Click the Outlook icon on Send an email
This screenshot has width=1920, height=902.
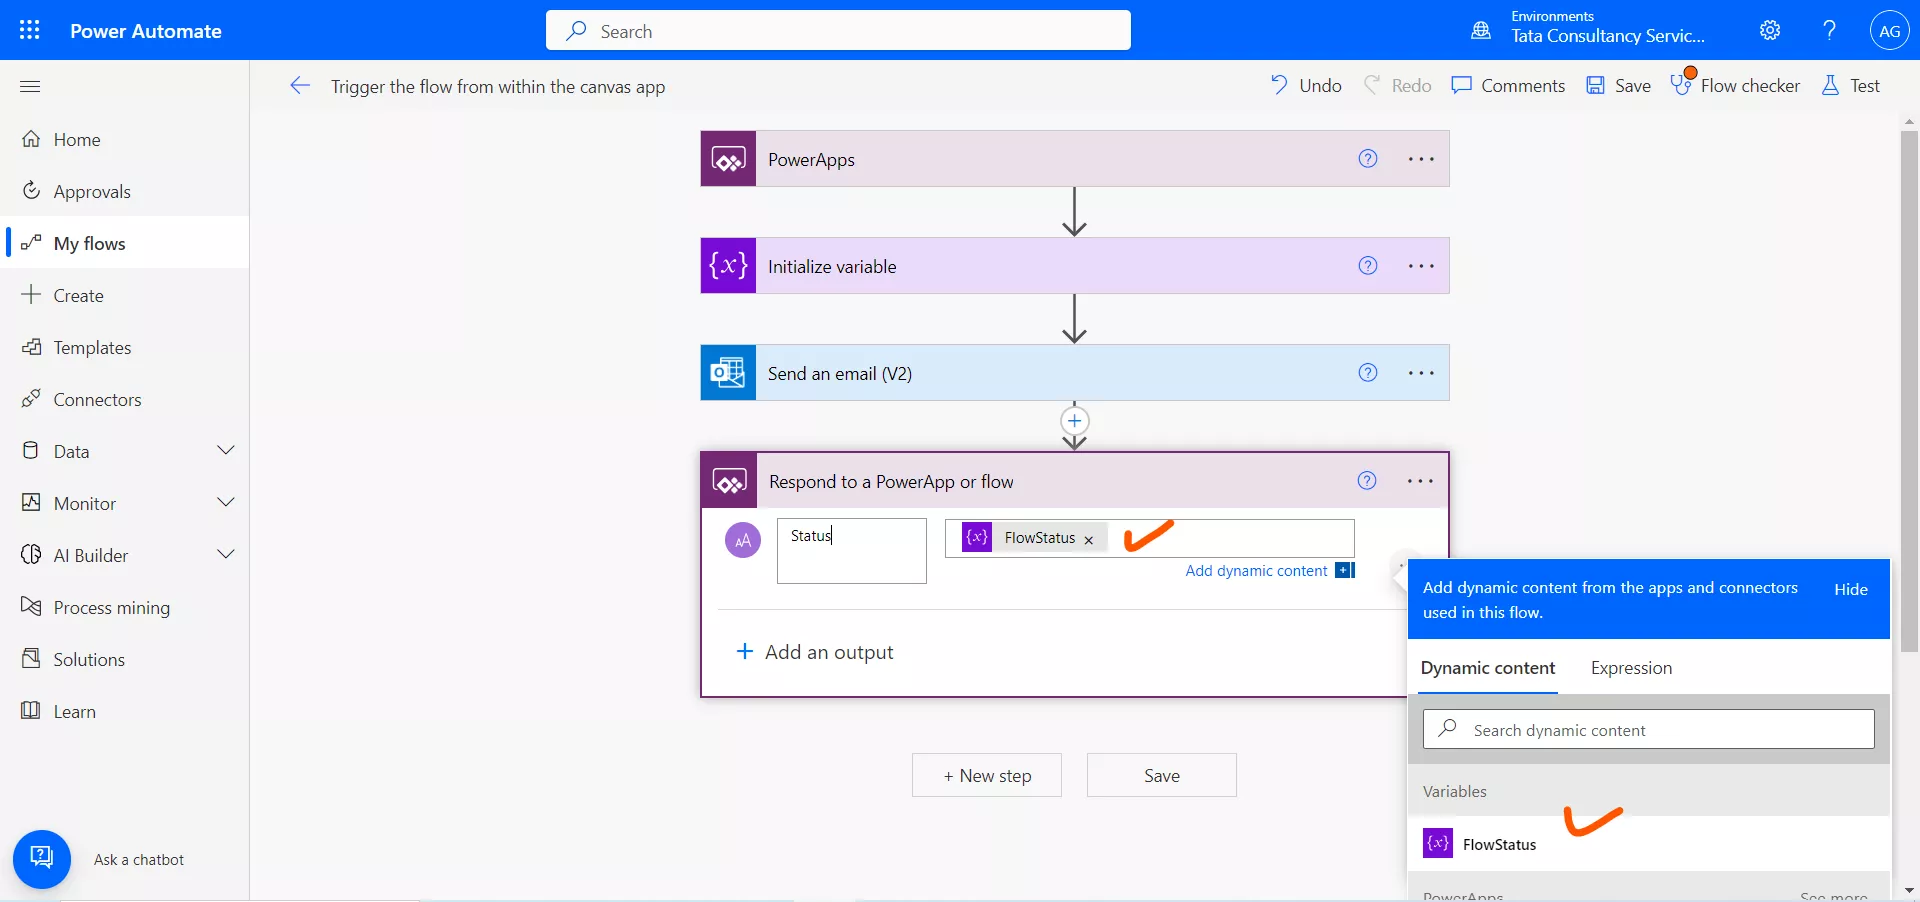pos(728,373)
